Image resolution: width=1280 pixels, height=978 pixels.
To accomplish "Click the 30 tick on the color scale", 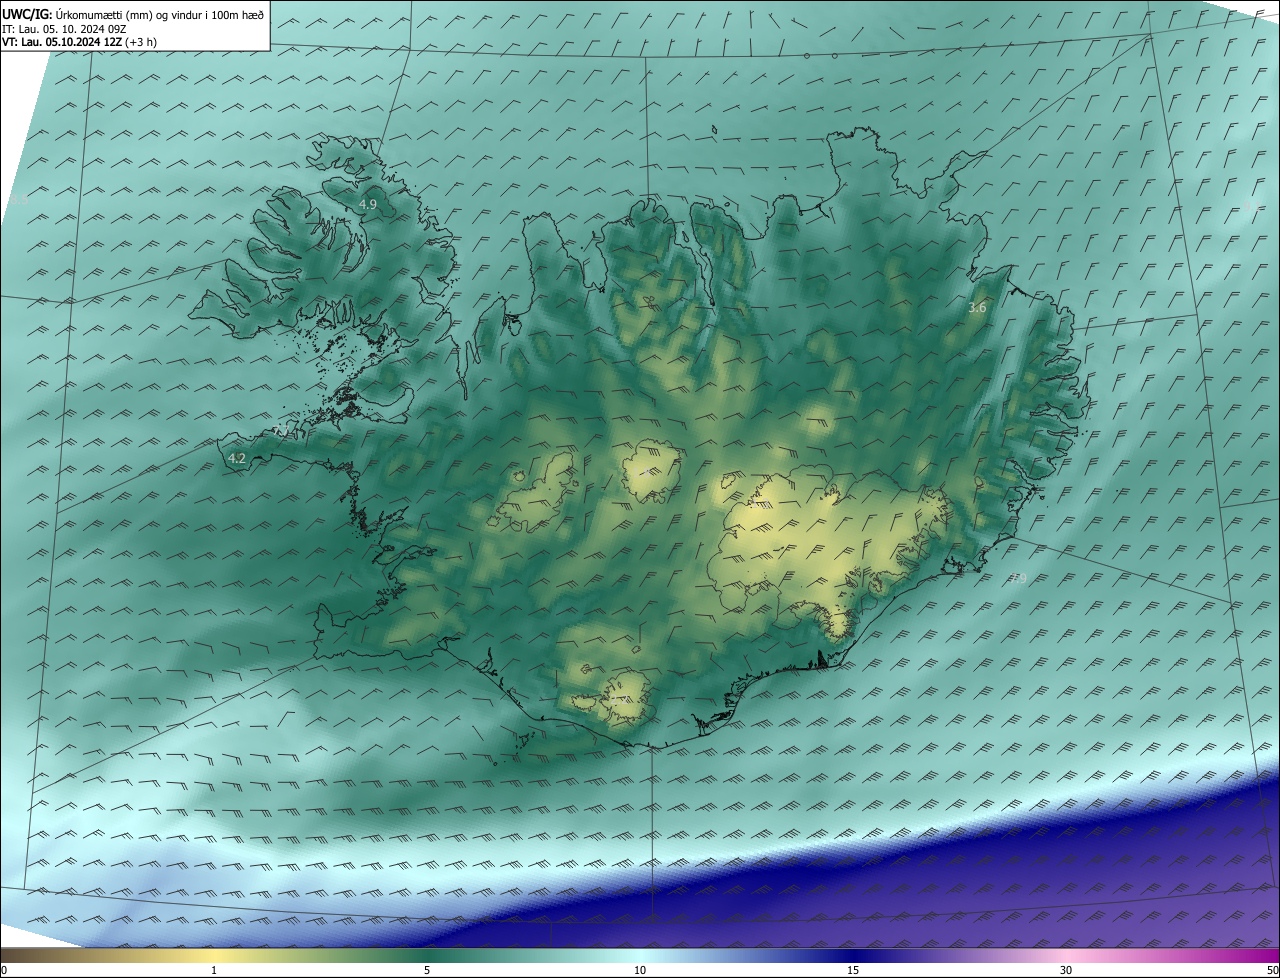I will pyautogui.click(x=1066, y=971).
